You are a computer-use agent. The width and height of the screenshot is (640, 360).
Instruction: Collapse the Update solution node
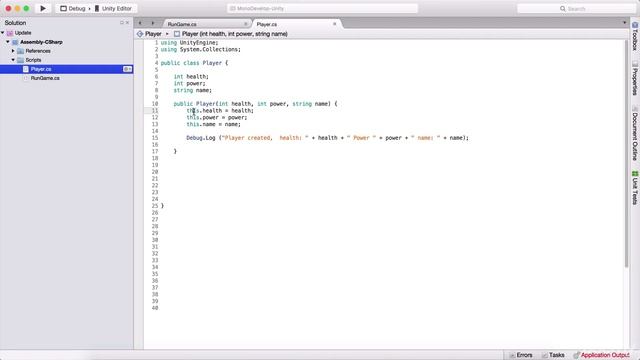click(x=3, y=33)
